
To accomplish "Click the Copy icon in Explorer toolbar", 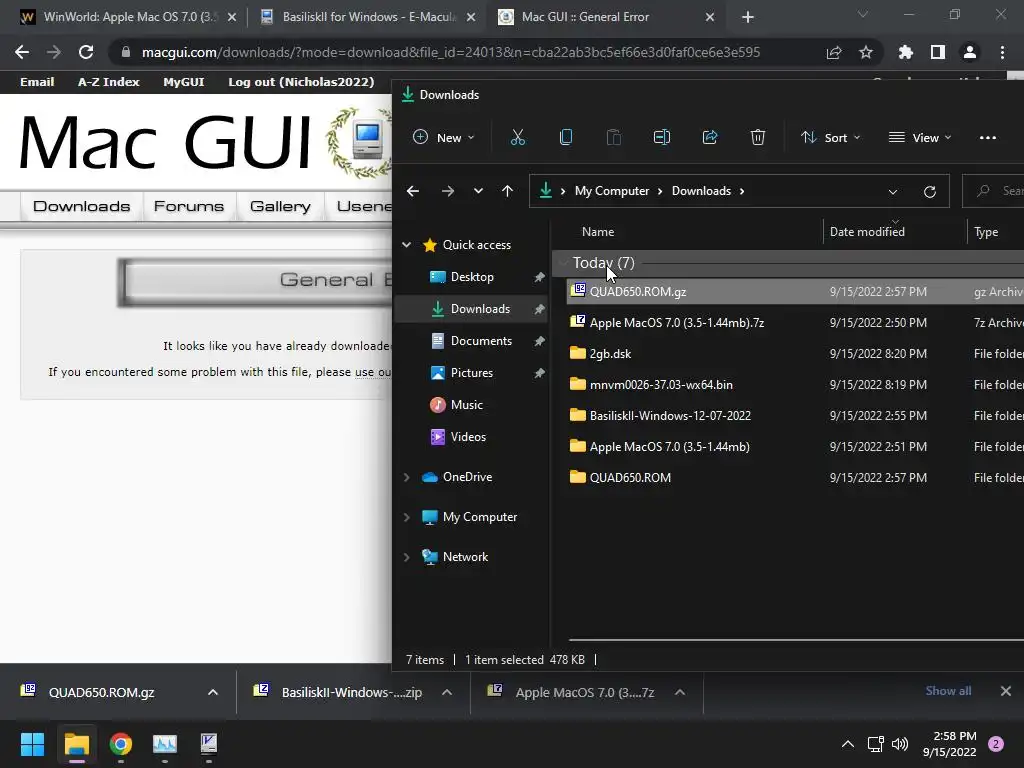I will pos(566,137).
